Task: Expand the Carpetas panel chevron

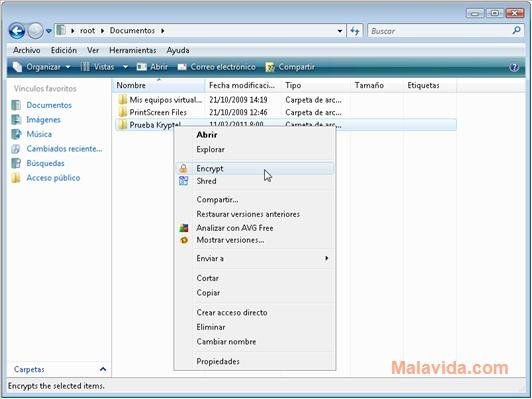Action: pos(103,369)
